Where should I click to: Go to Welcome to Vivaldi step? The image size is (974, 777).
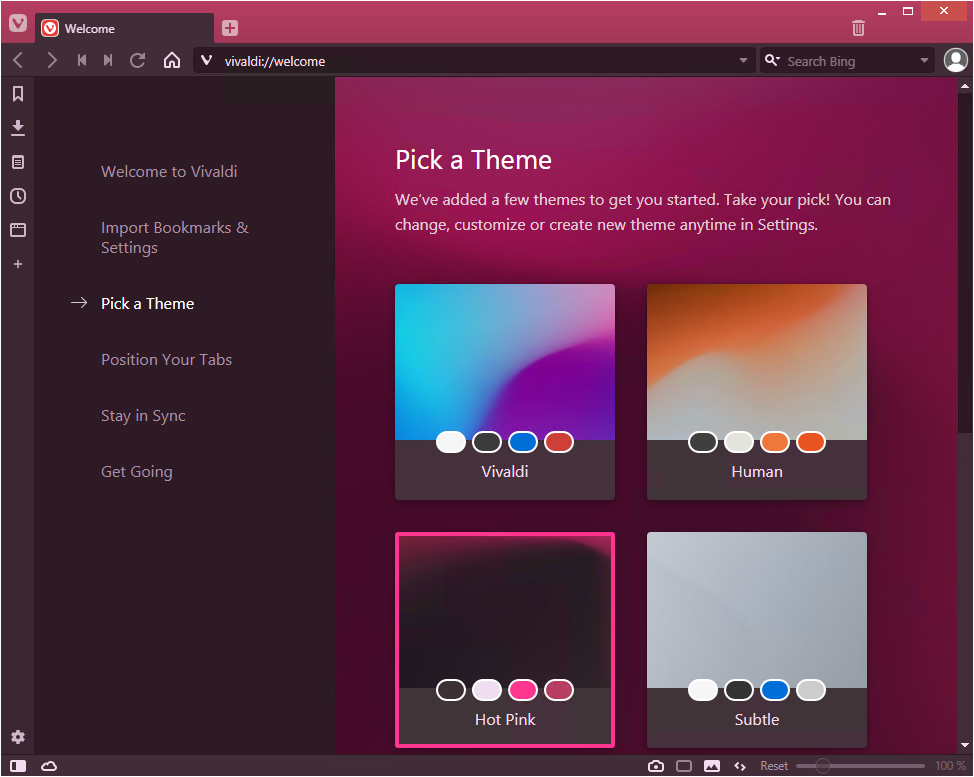tap(169, 171)
